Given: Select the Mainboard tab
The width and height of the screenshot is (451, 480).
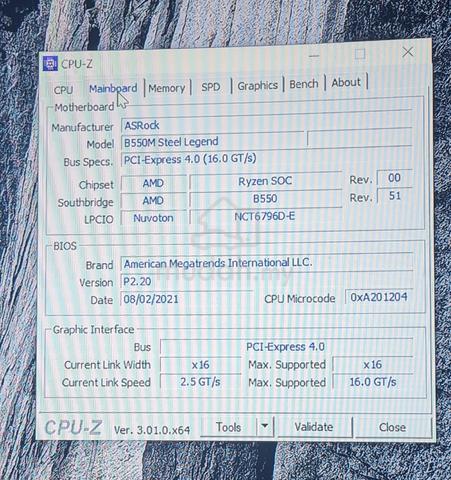Looking at the screenshot, I should point(113,89).
